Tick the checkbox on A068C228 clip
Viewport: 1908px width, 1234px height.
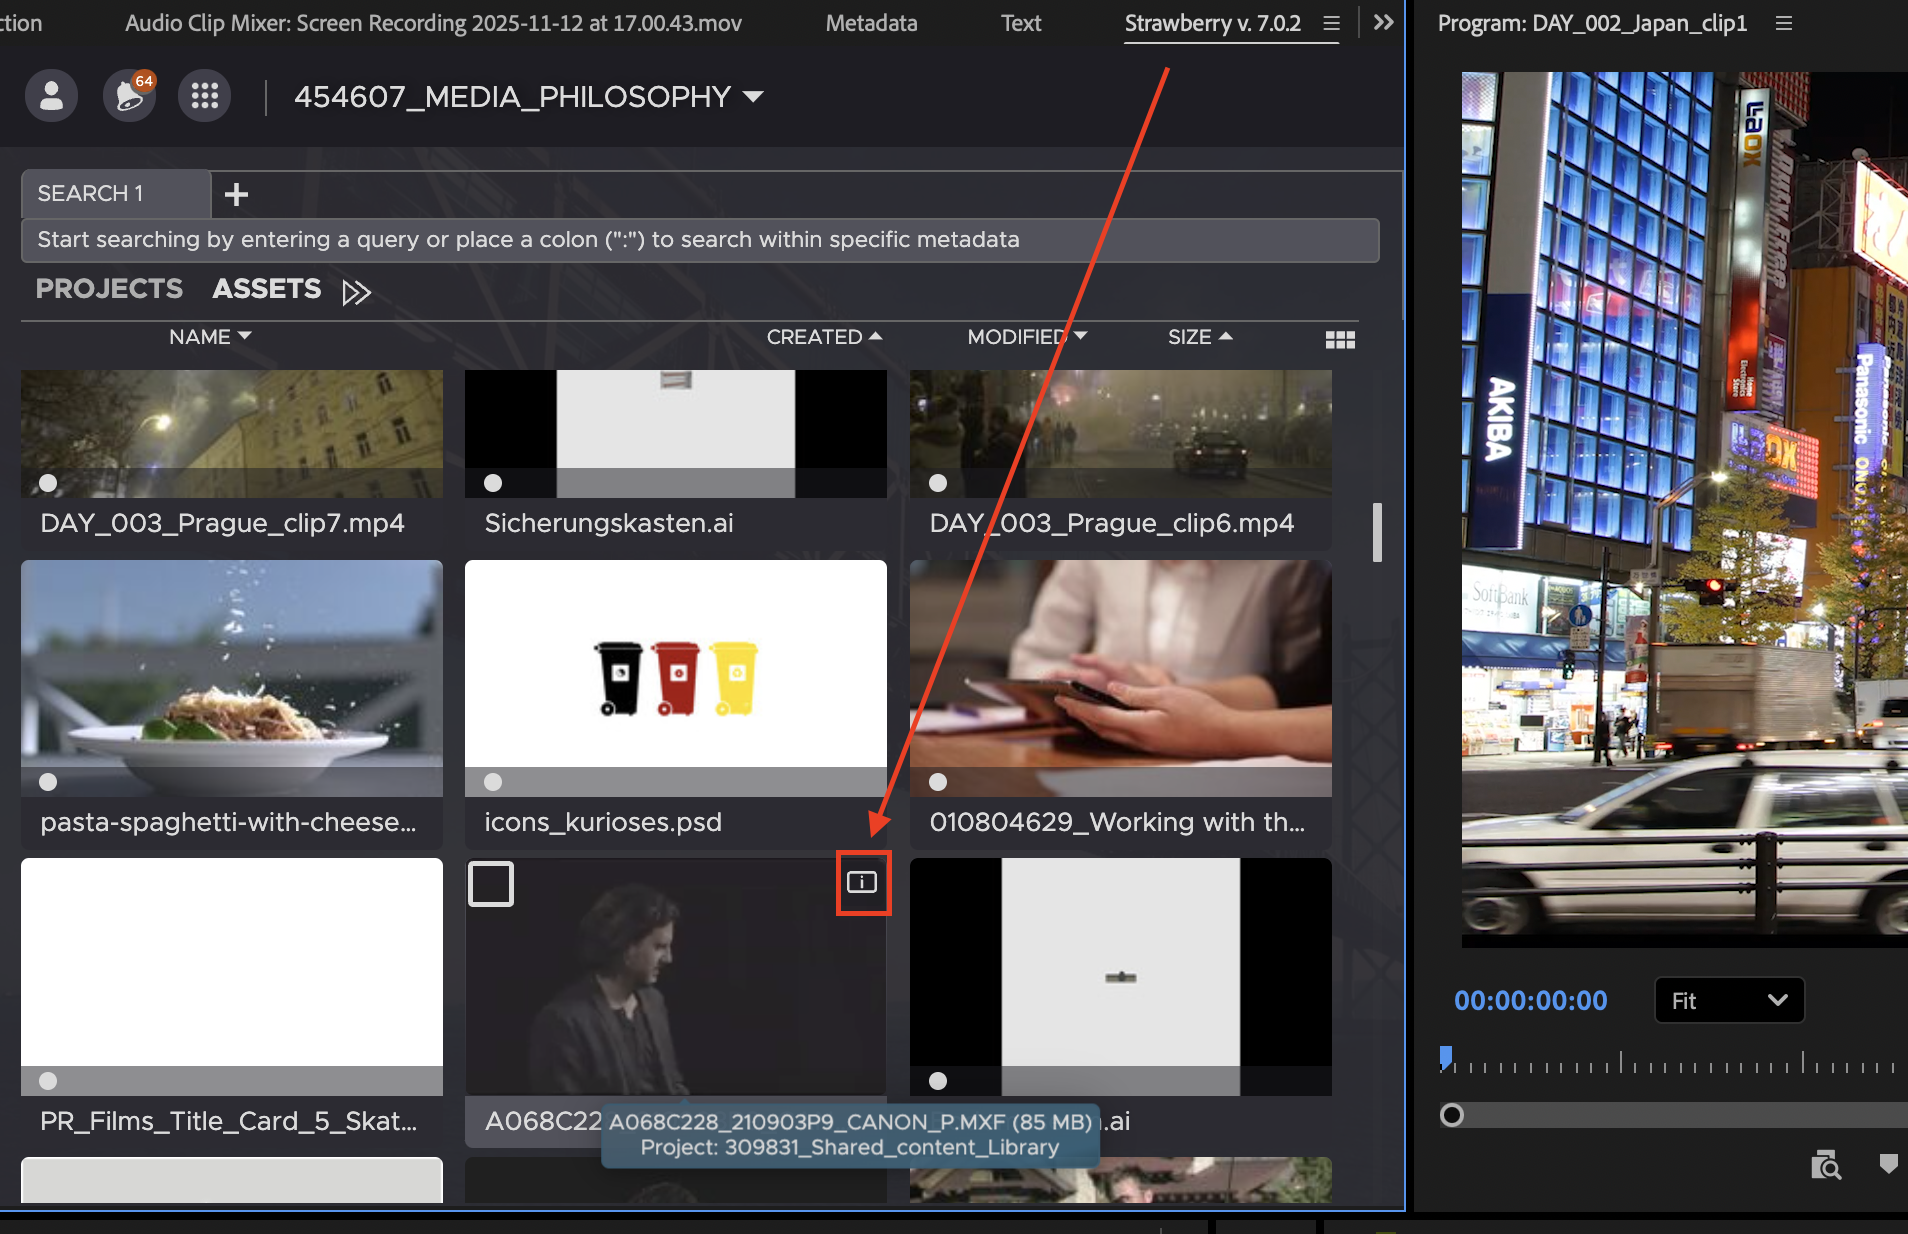(491, 884)
